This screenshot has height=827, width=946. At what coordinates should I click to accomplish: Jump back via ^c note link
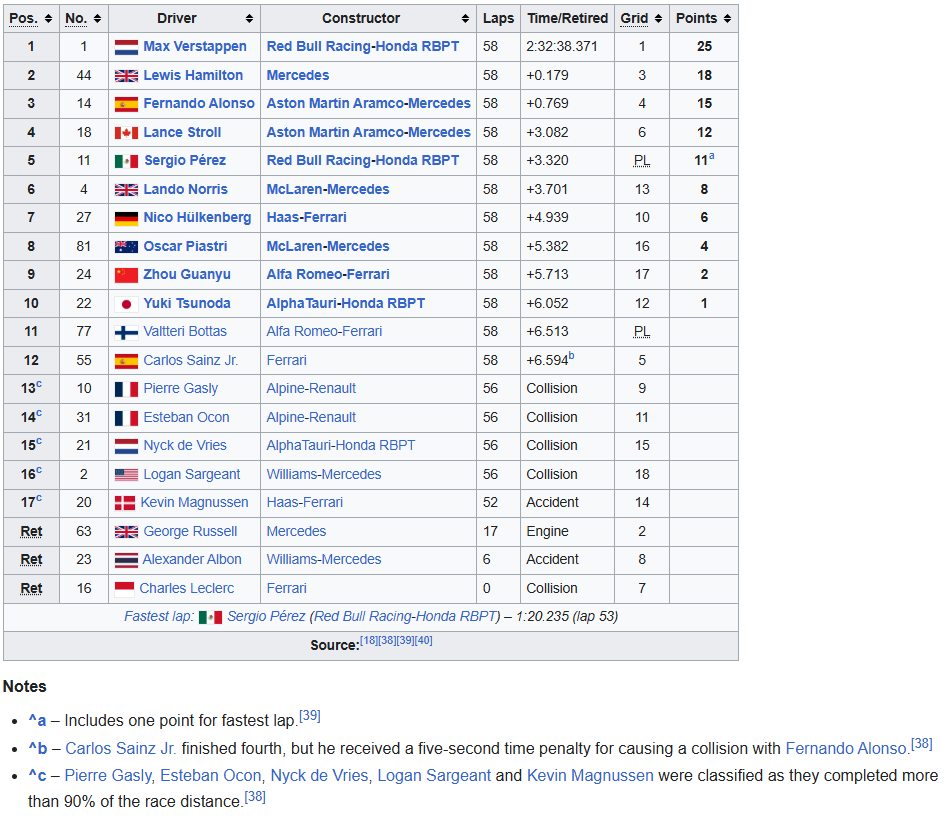(37, 776)
